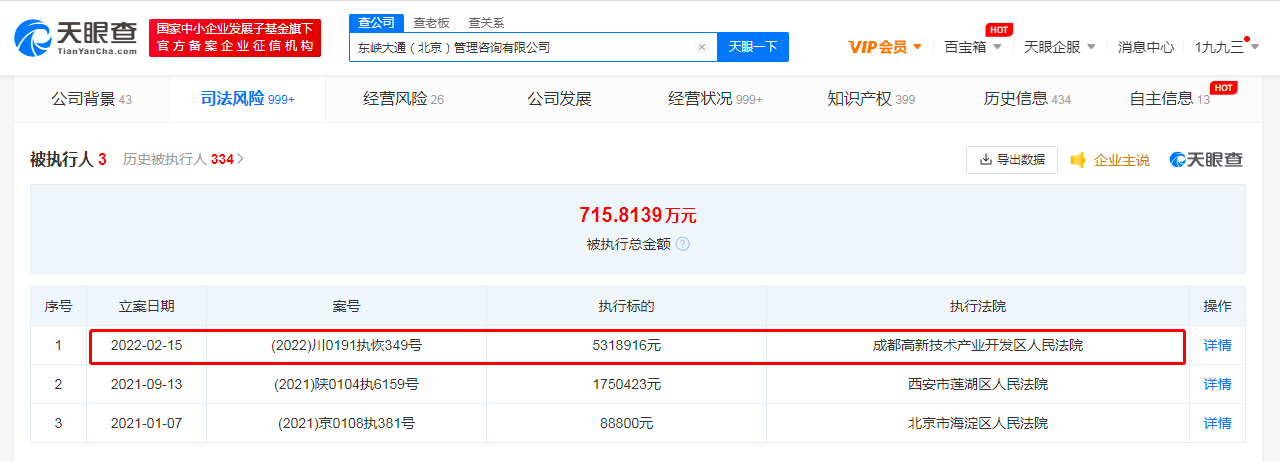Click the TianYanCha logo at top left
The height and width of the screenshot is (462, 1280).
pyautogui.click(x=76, y=38)
